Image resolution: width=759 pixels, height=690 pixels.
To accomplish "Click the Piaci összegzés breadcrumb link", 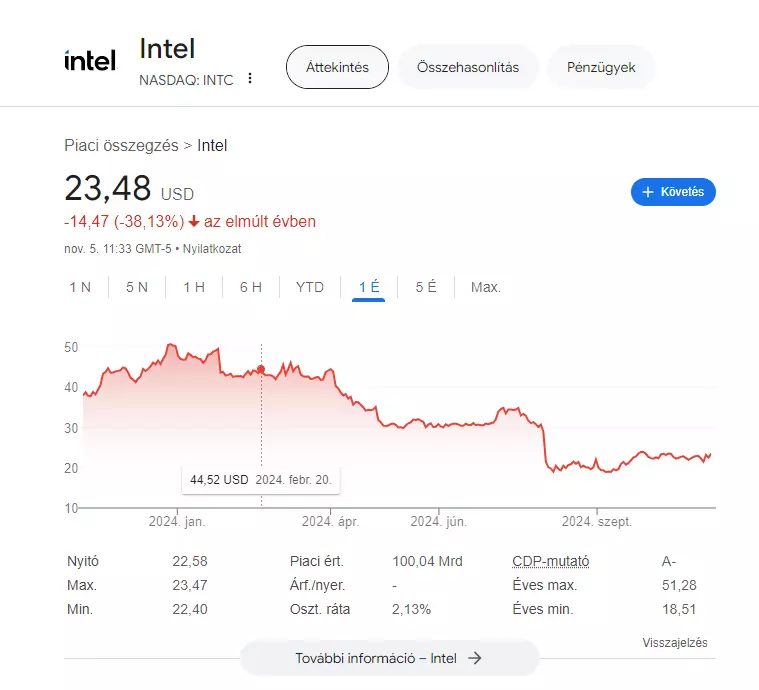I will [x=121, y=146].
